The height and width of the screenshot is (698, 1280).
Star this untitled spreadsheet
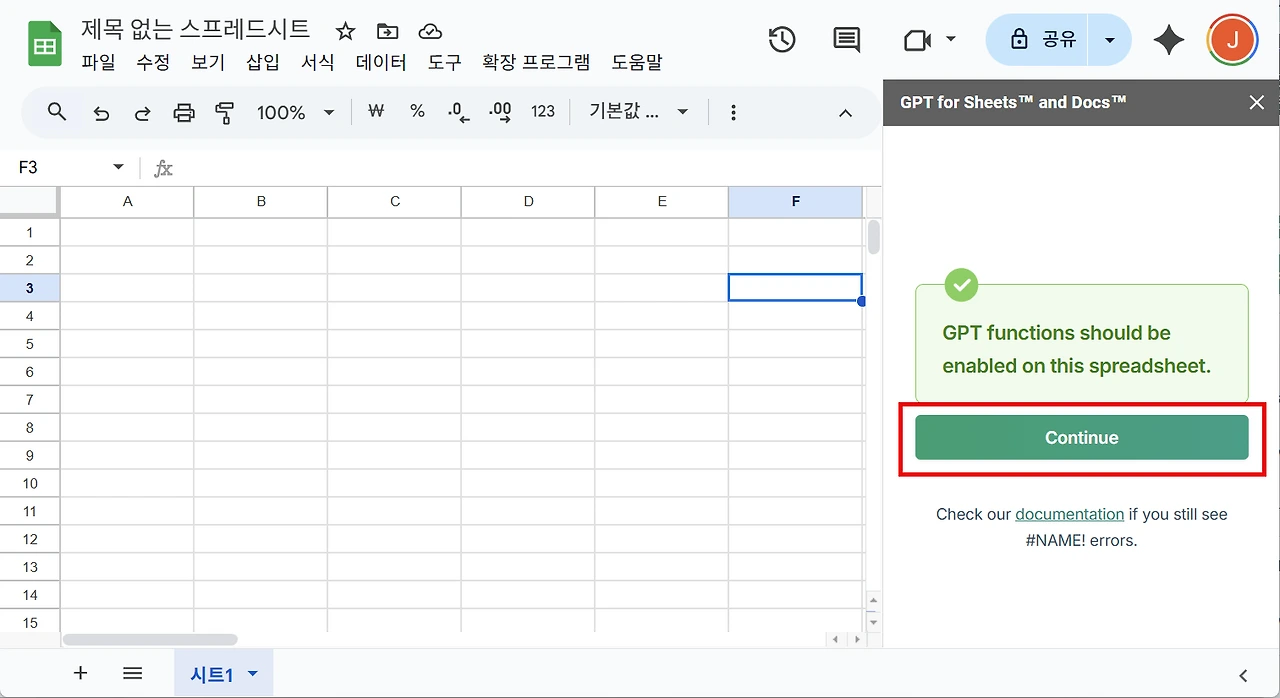pyautogui.click(x=345, y=31)
